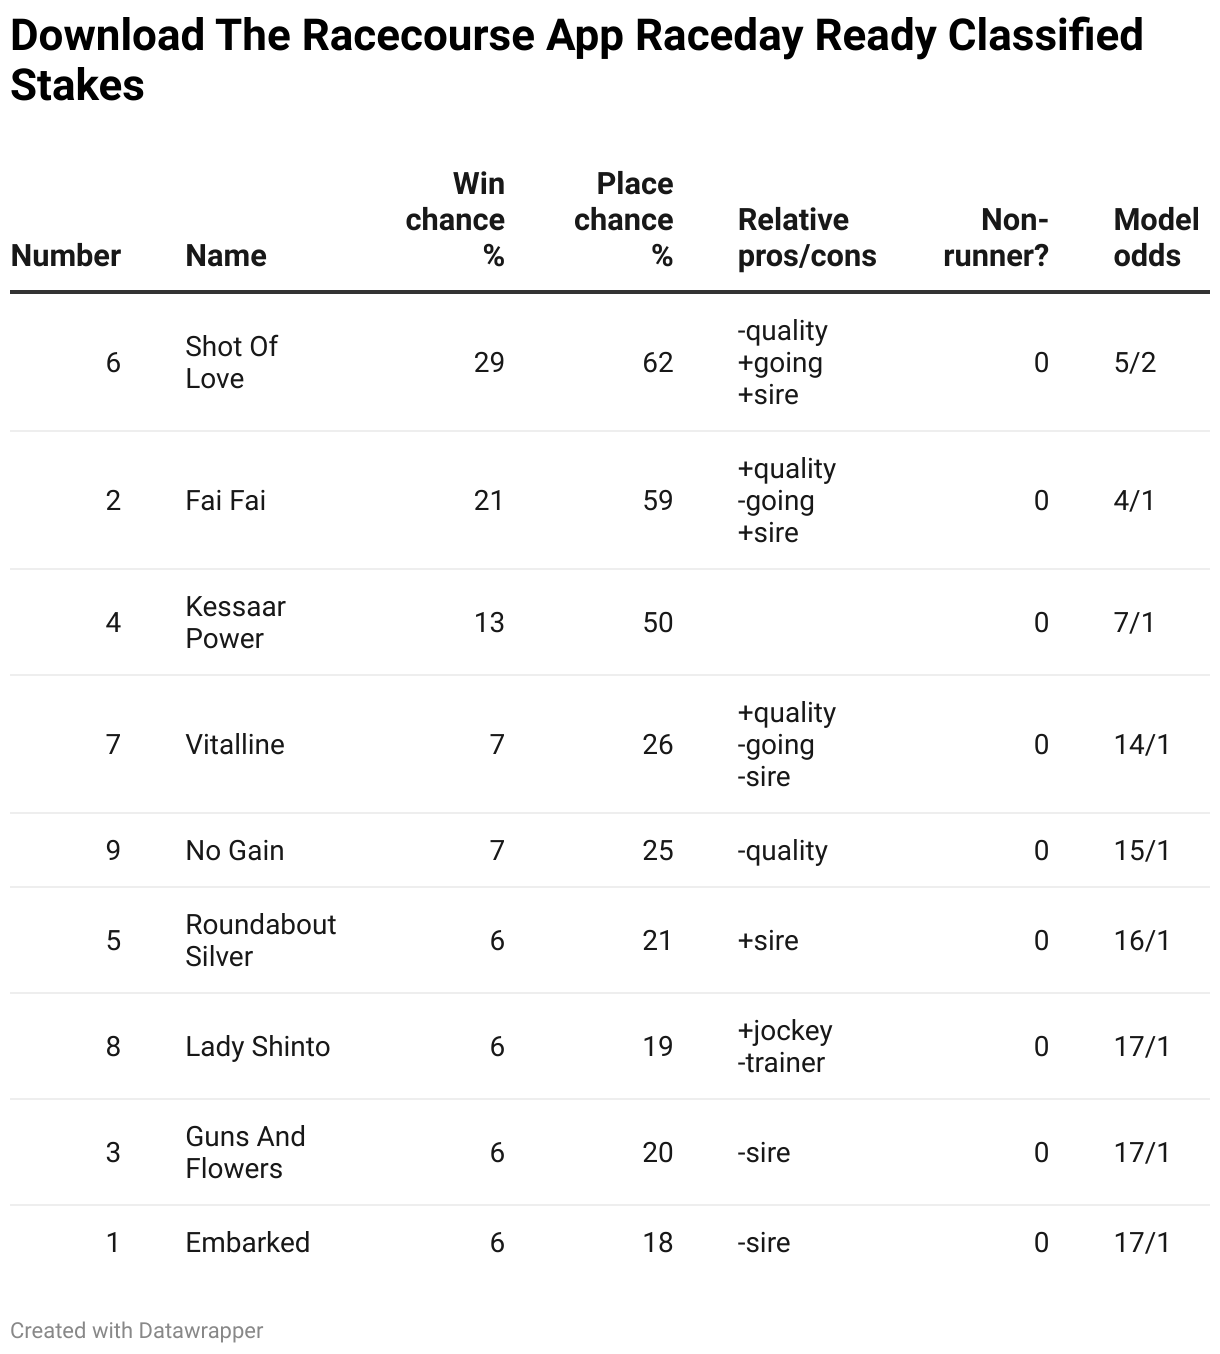1220x1354 pixels.
Task: Select the Roundabout Silver name cell
Action: [x=261, y=940]
